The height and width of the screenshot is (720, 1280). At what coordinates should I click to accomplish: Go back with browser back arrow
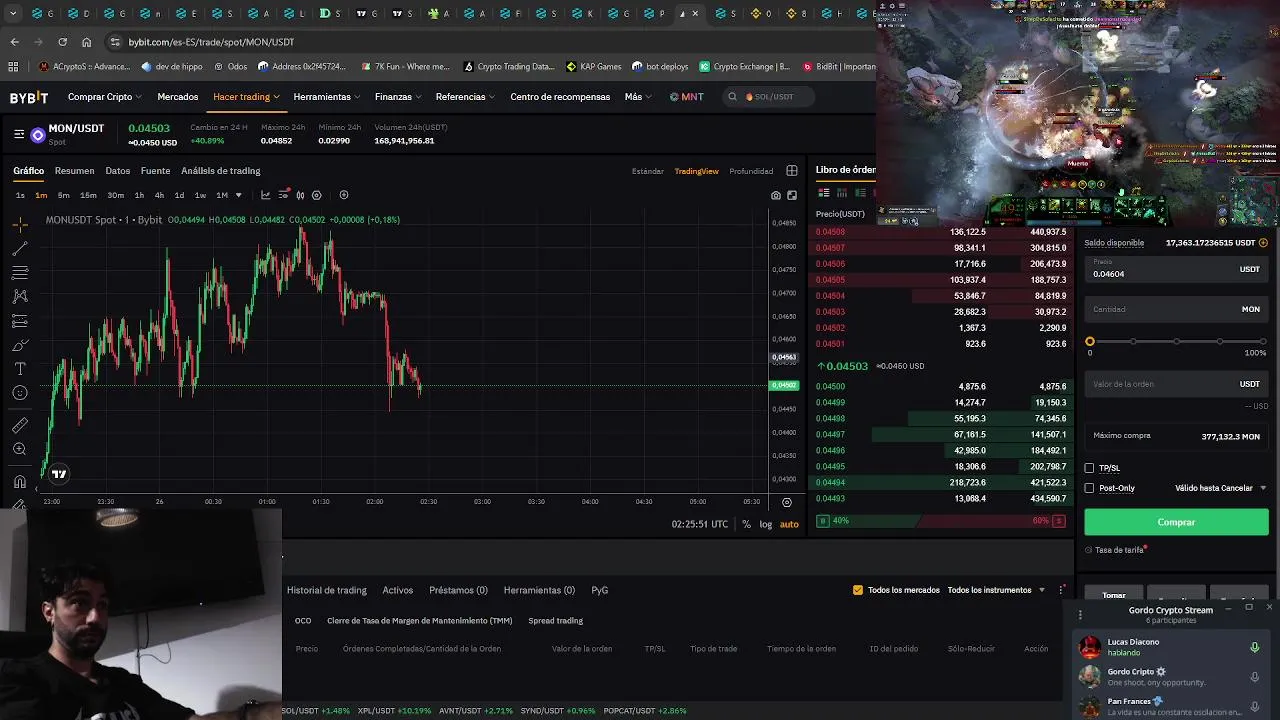click(x=14, y=42)
